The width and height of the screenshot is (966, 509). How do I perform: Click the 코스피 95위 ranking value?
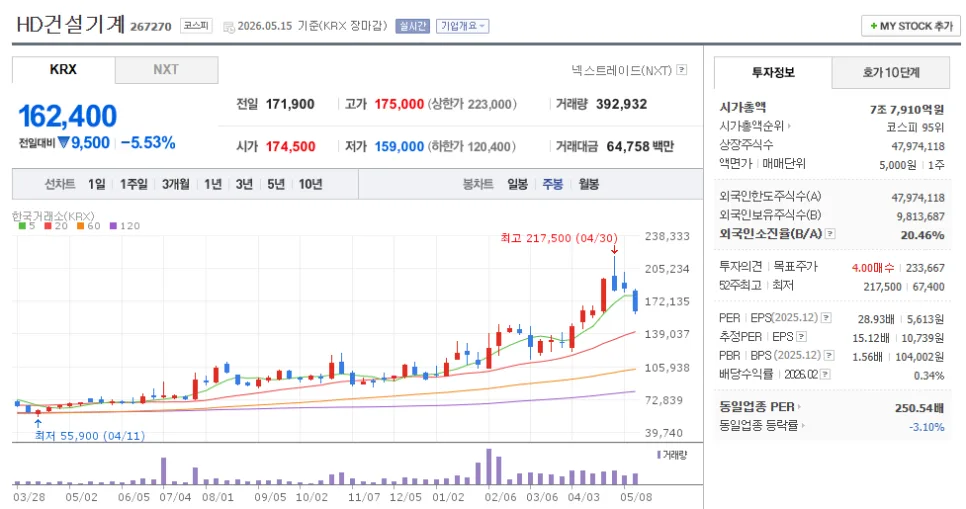[915, 128]
